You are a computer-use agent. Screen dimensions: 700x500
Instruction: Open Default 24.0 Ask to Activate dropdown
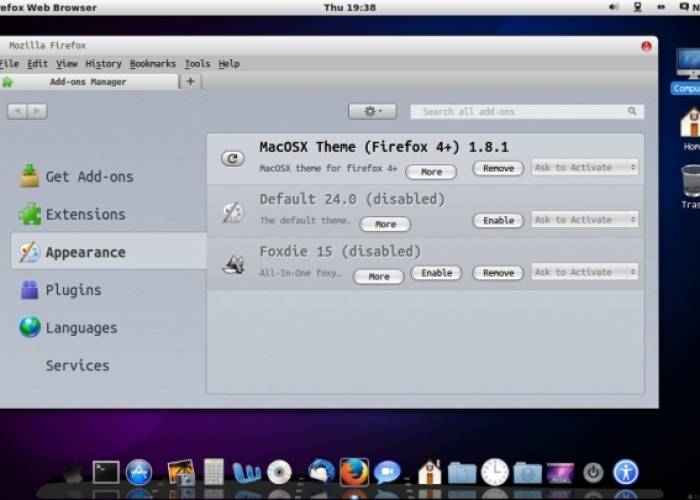(584, 220)
